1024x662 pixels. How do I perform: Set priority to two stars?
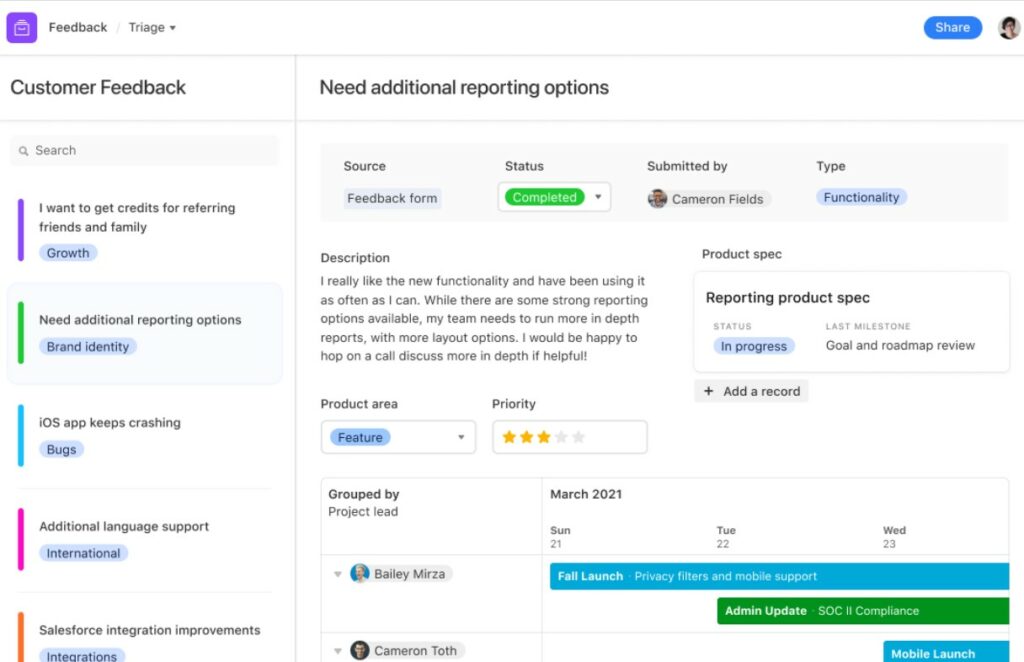pos(526,437)
